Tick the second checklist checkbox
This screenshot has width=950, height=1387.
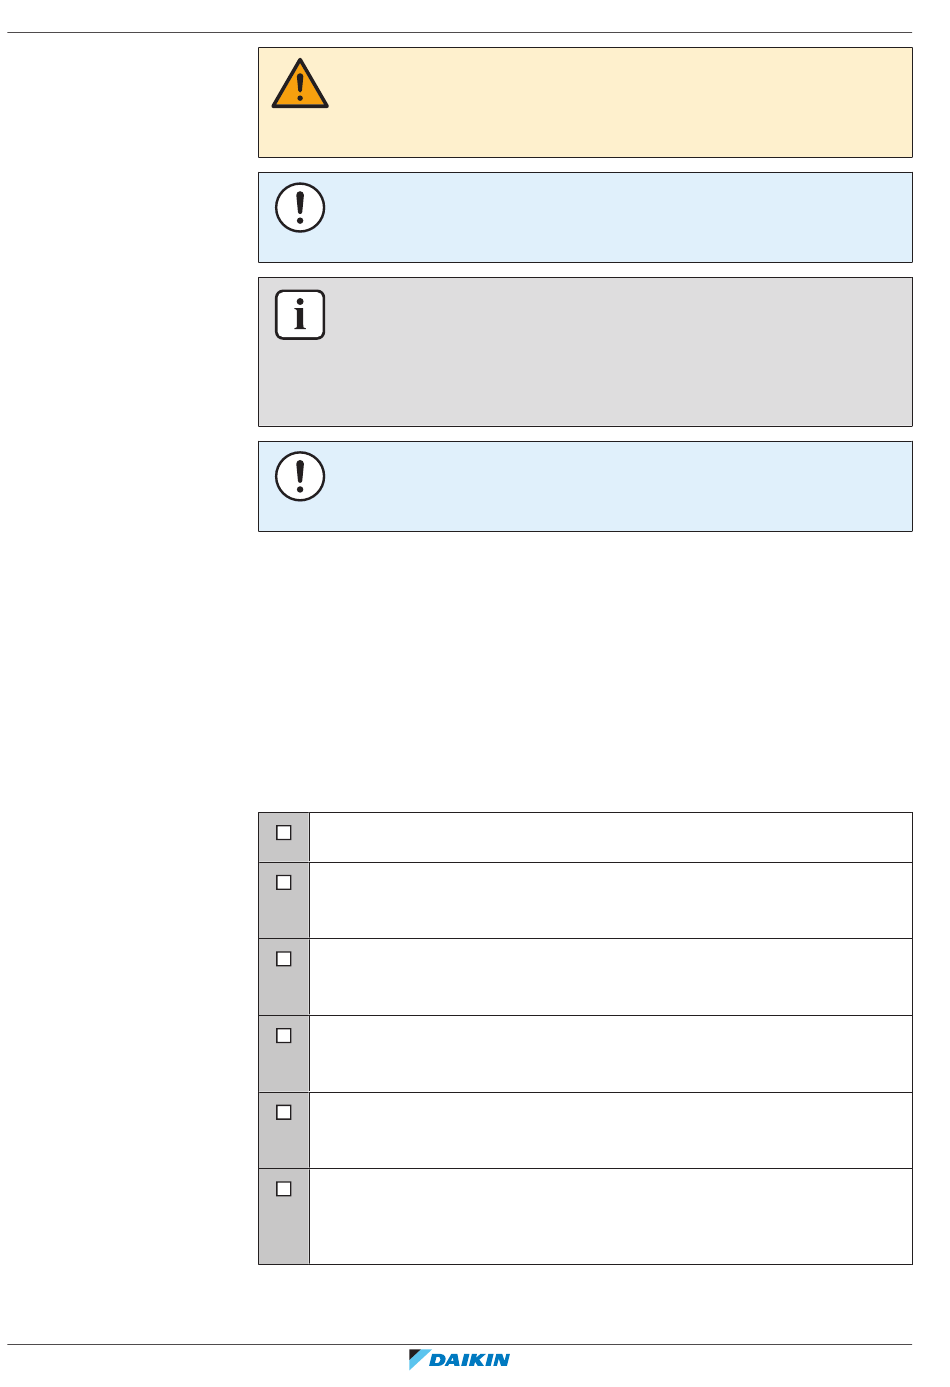[284, 882]
